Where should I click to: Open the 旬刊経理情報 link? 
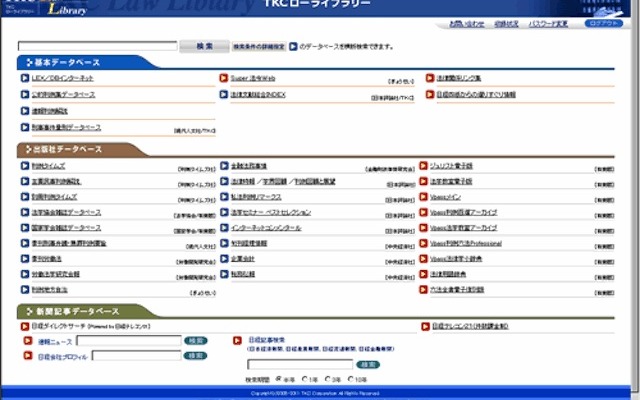(x=249, y=243)
